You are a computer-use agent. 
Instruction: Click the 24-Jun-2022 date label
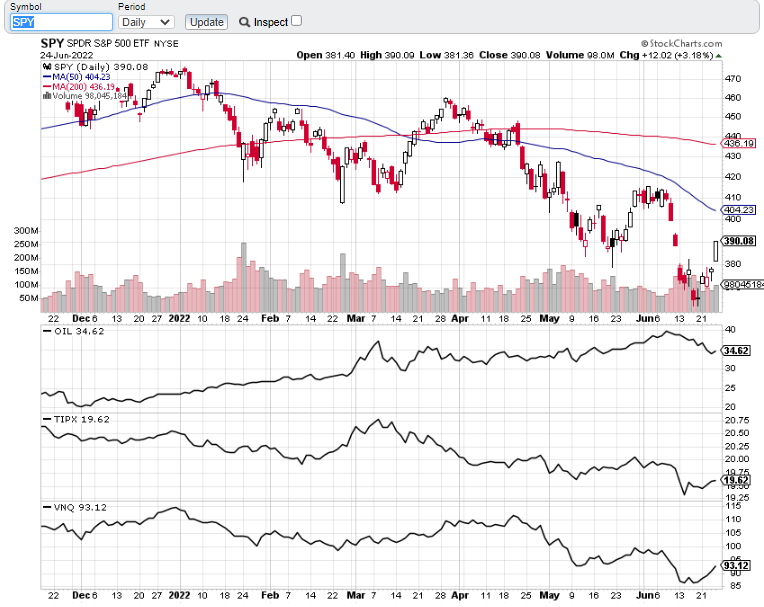pos(66,55)
